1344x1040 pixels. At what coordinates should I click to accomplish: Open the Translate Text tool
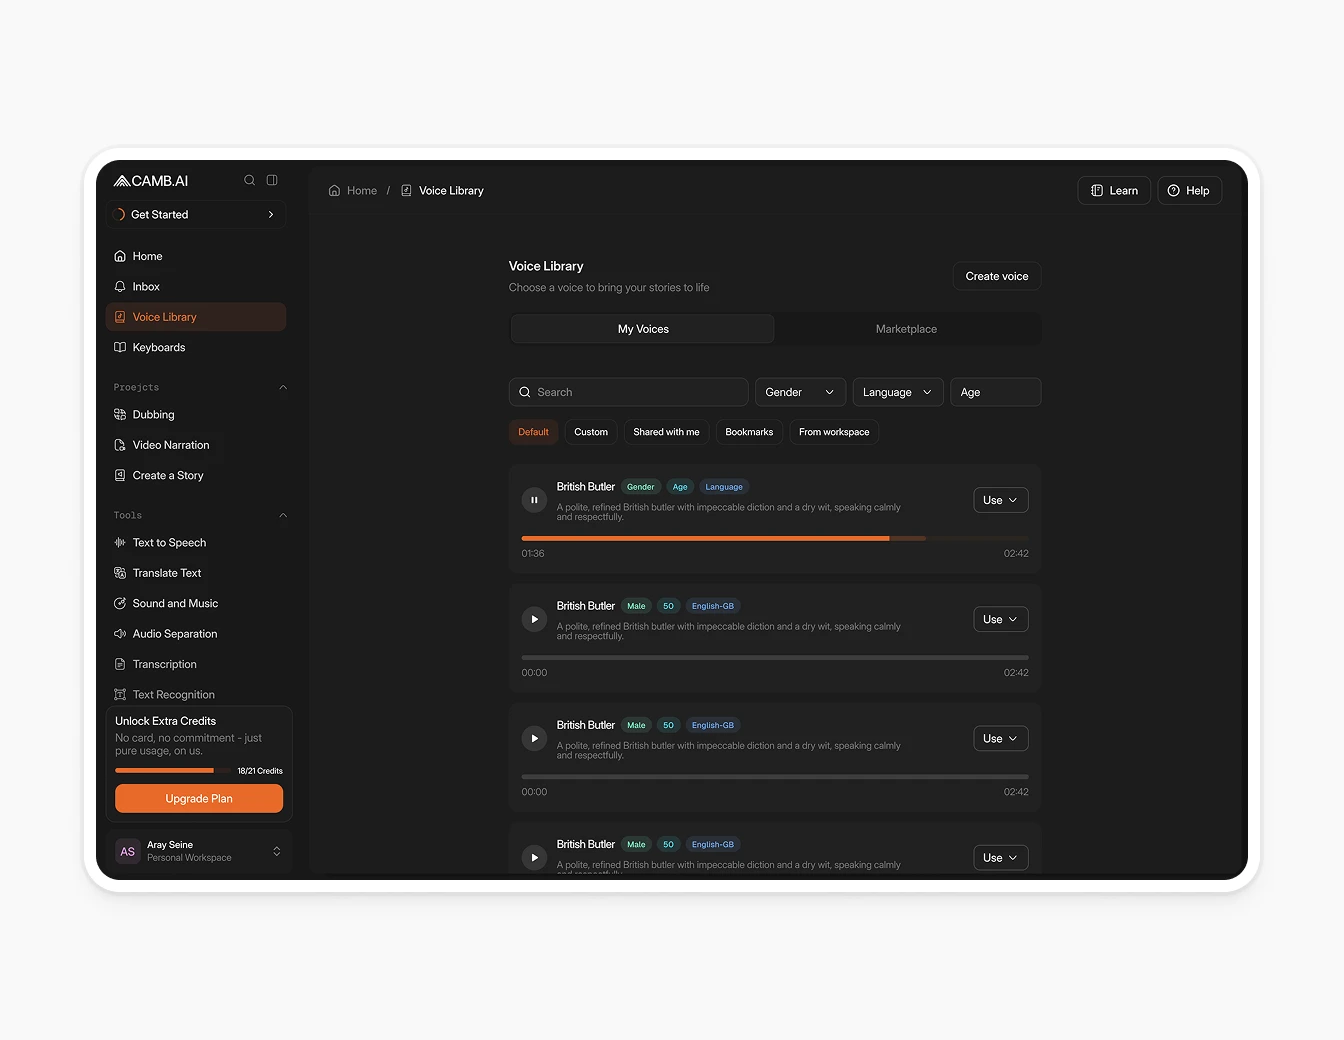(167, 572)
